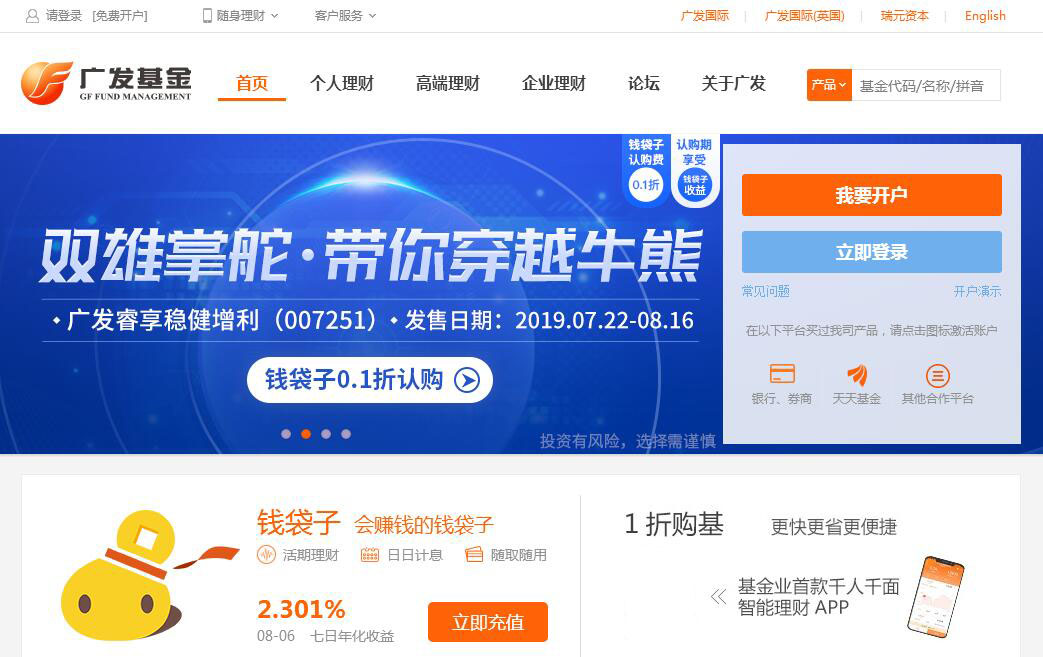The height and width of the screenshot is (657, 1043).
Task: Click the 我要开户 button
Action: (871, 195)
